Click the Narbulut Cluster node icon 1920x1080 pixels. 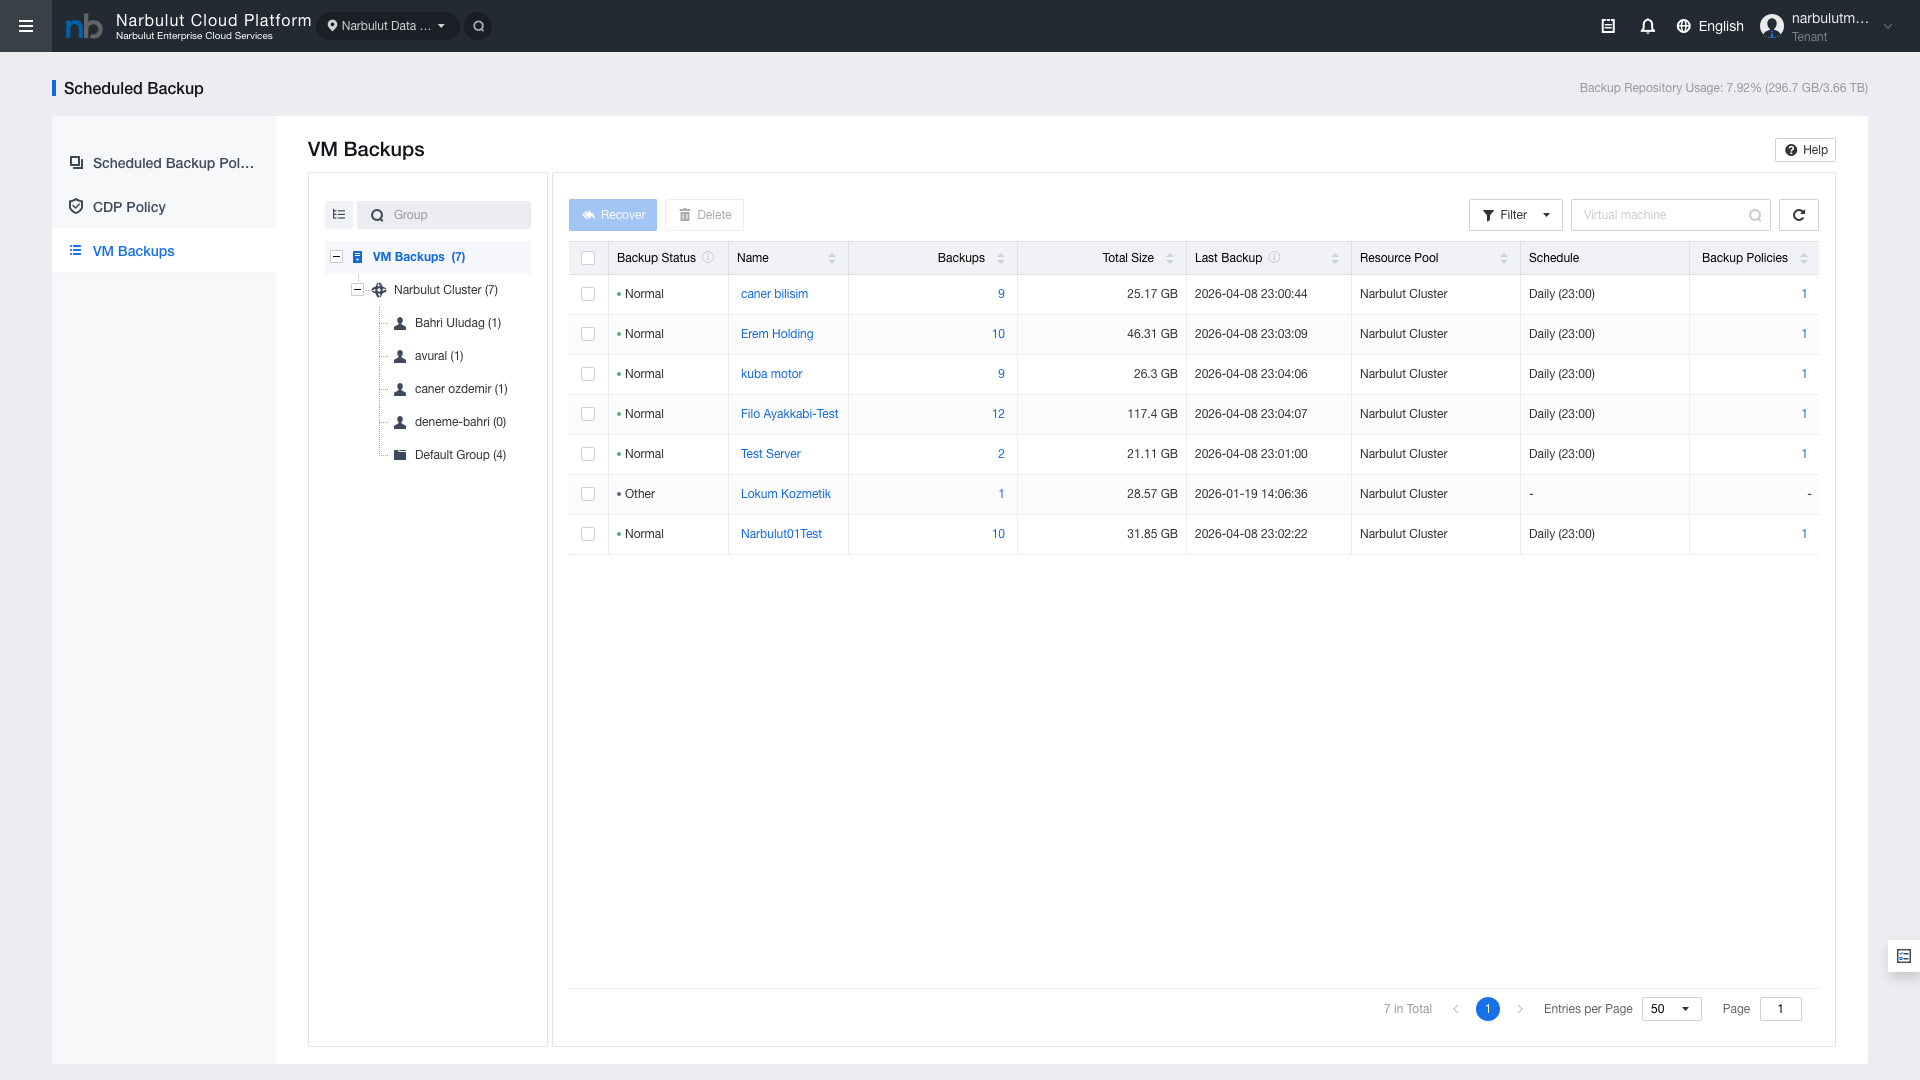coord(379,290)
